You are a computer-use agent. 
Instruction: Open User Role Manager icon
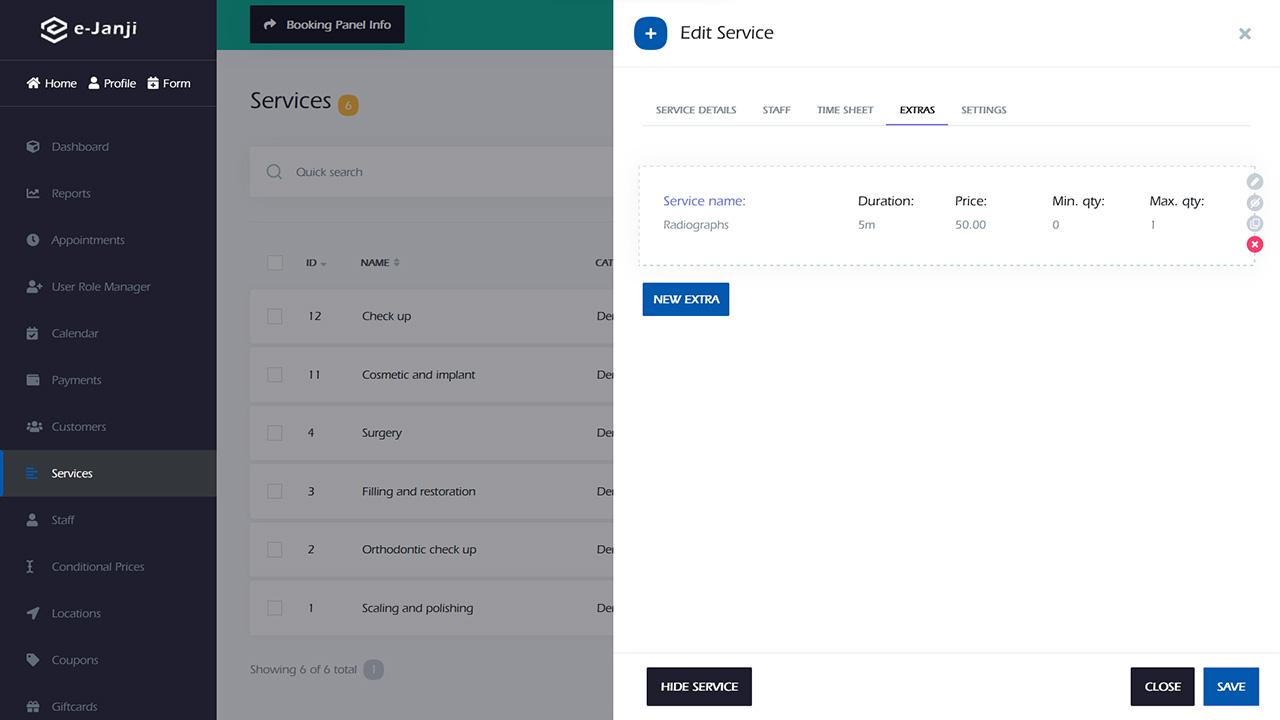(x=33, y=287)
